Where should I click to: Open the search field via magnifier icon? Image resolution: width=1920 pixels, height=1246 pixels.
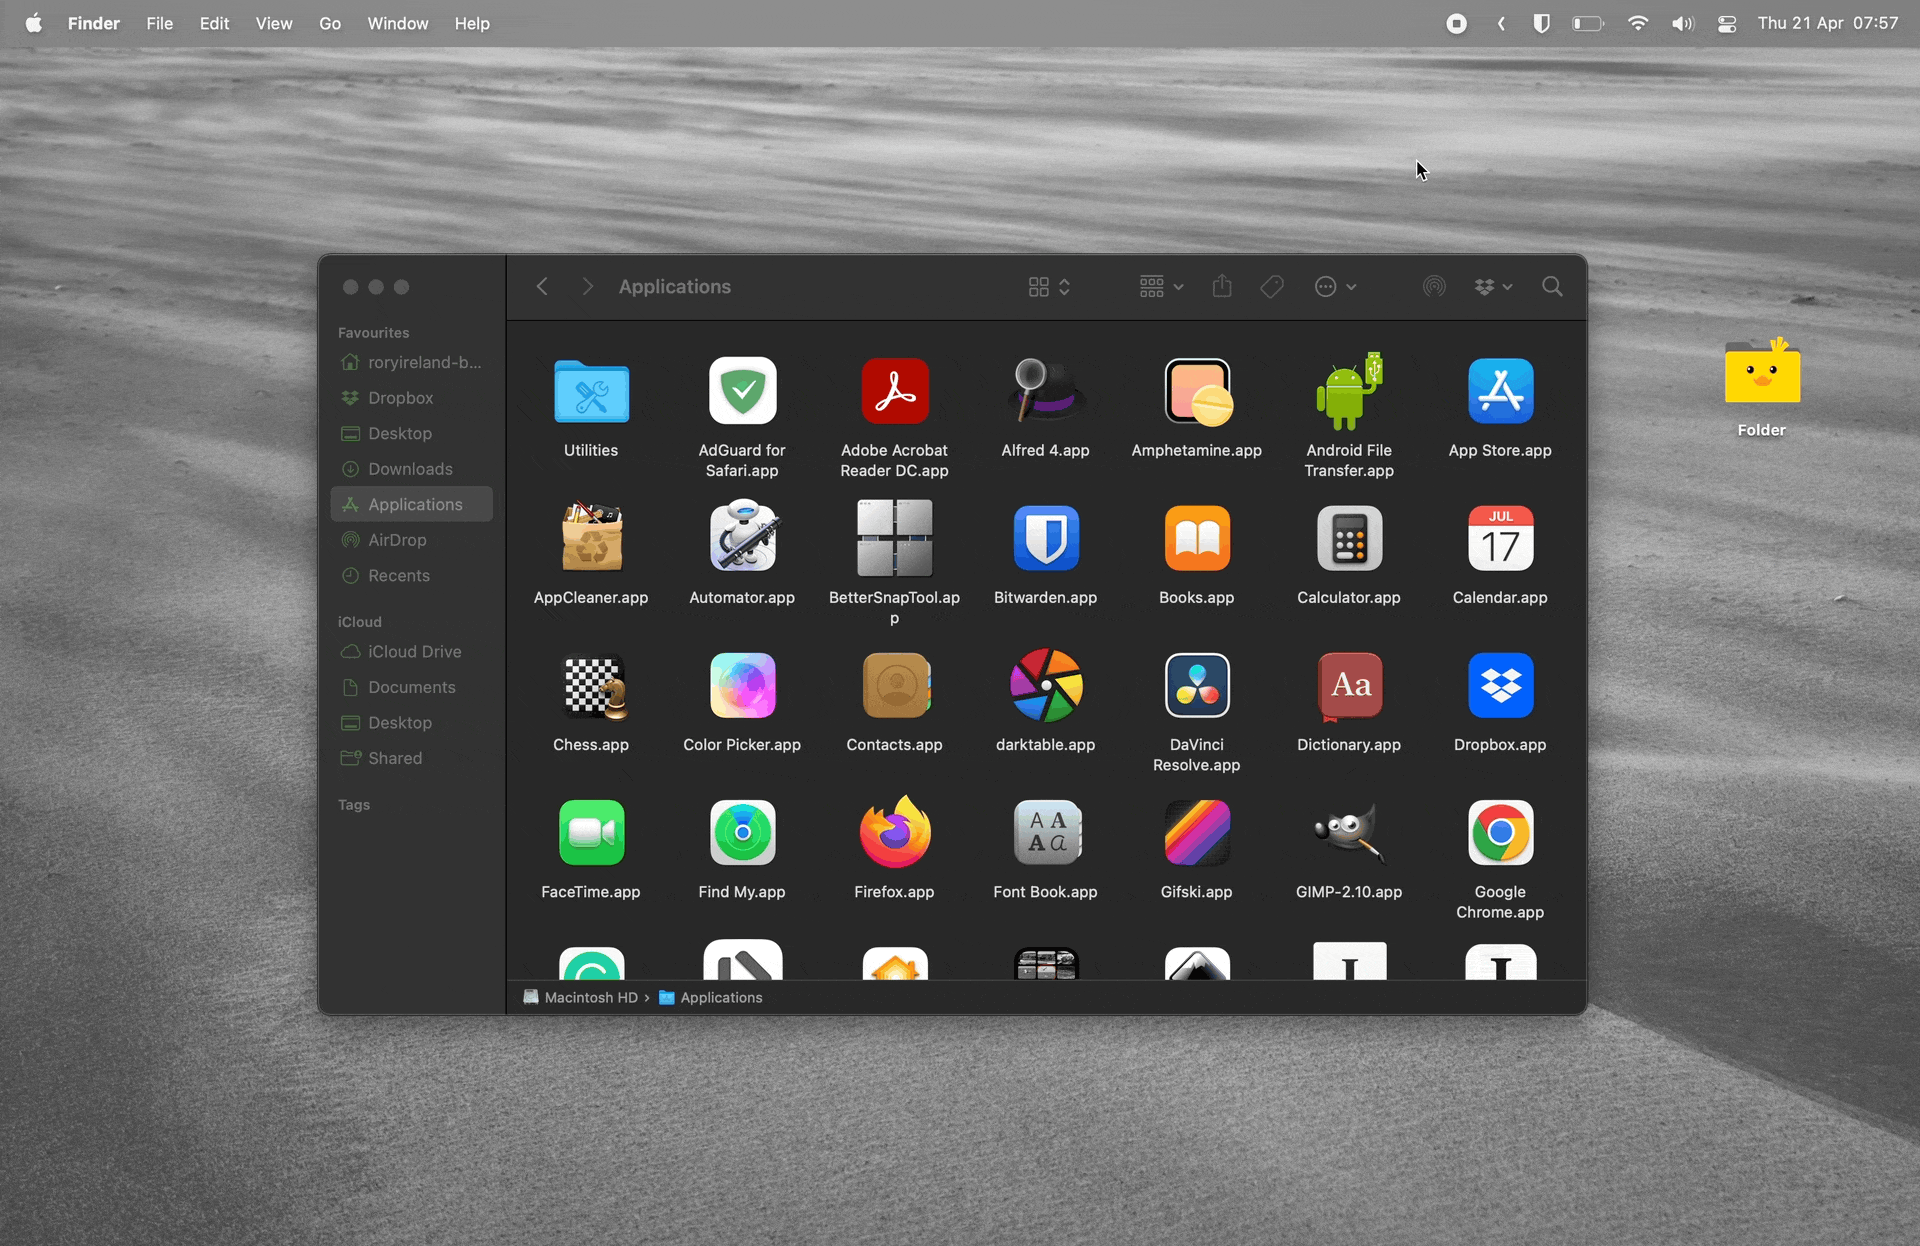1551,286
